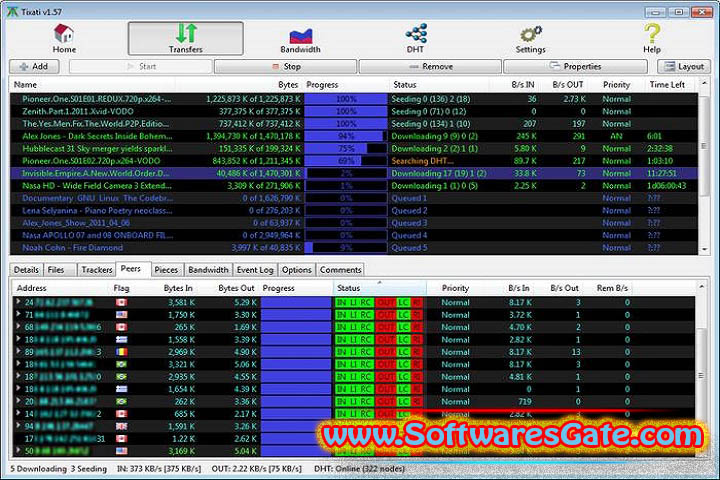The width and height of the screenshot is (720, 480).
Task: Open the Options tab
Action: 297,270
